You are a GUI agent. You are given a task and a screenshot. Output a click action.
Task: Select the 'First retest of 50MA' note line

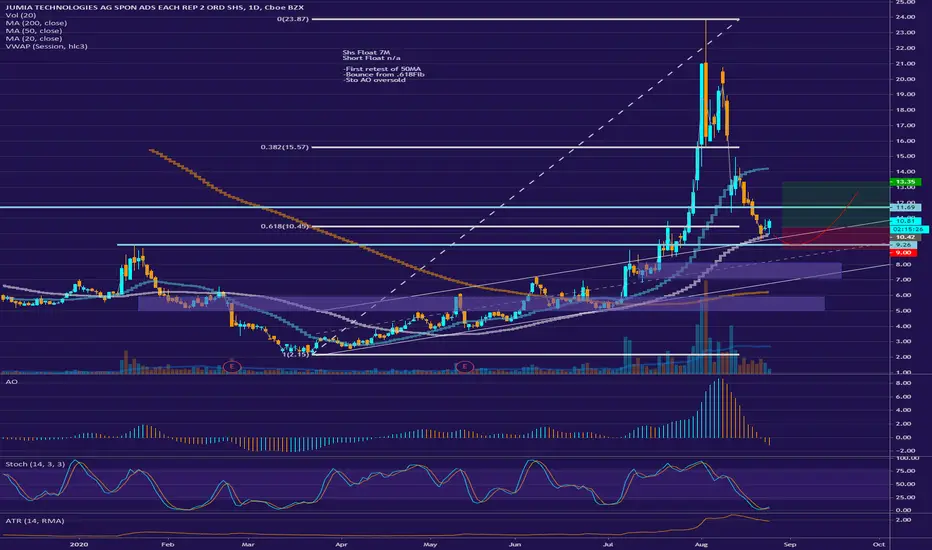[x=382, y=69]
